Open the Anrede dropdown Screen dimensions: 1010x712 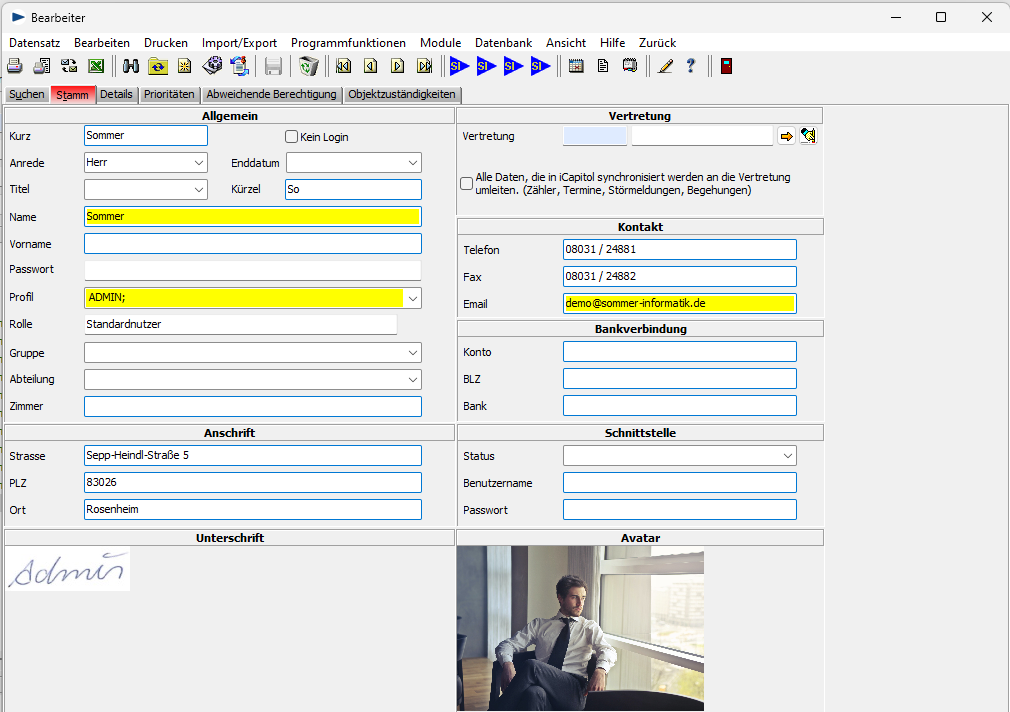click(x=197, y=163)
